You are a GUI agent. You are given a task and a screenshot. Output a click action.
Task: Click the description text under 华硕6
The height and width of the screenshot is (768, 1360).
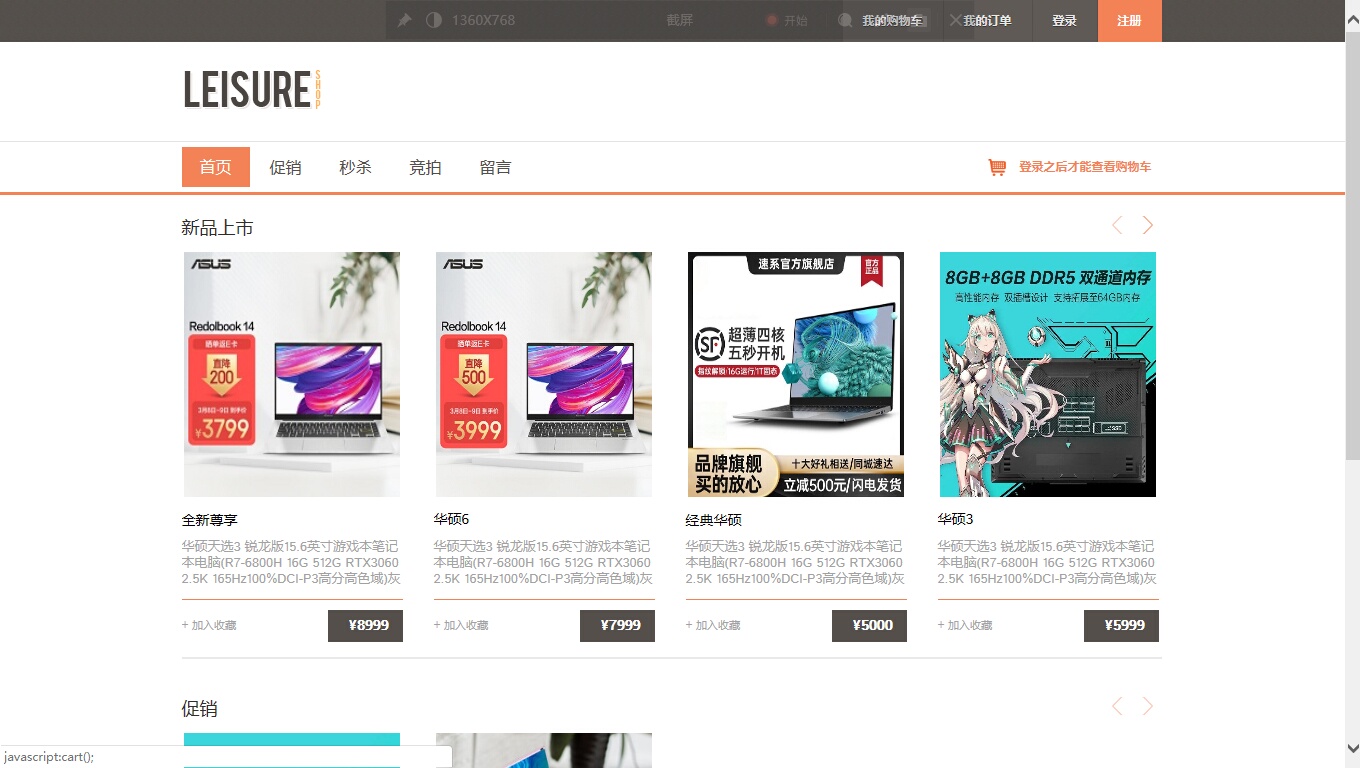pyautogui.click(x=543, y=562)
